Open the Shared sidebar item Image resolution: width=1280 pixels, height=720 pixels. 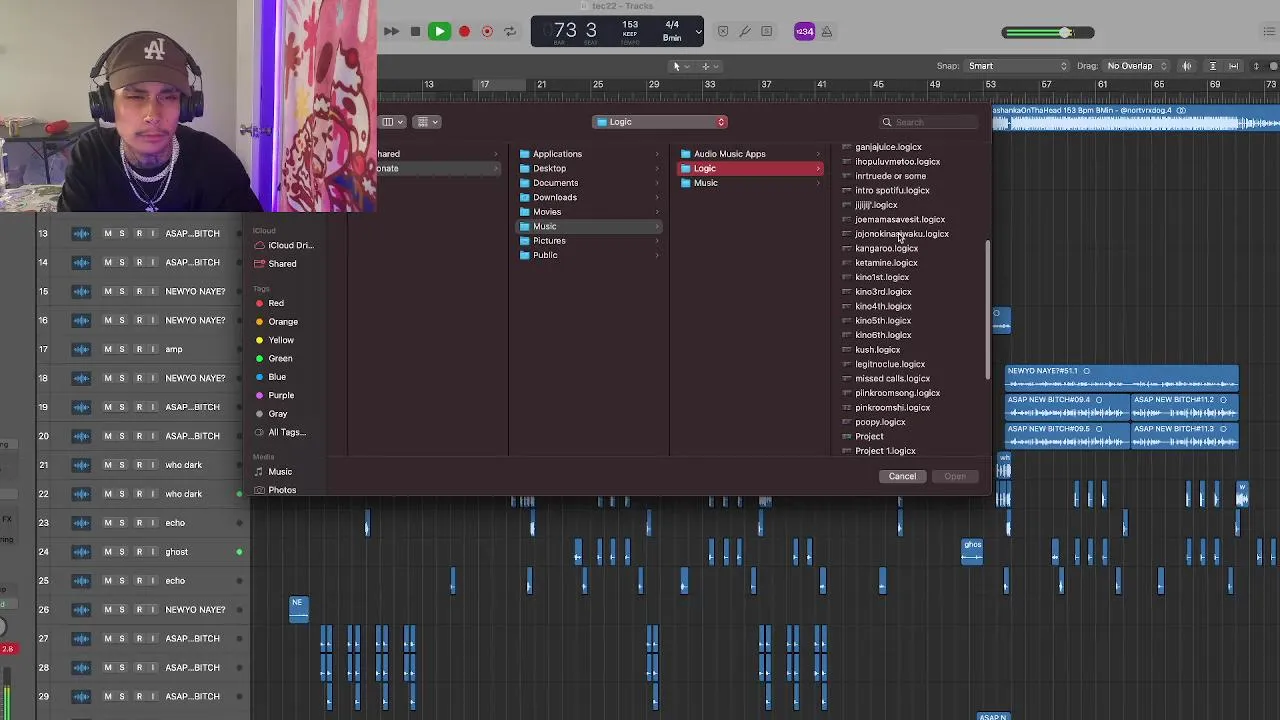[x=276, y=264]
